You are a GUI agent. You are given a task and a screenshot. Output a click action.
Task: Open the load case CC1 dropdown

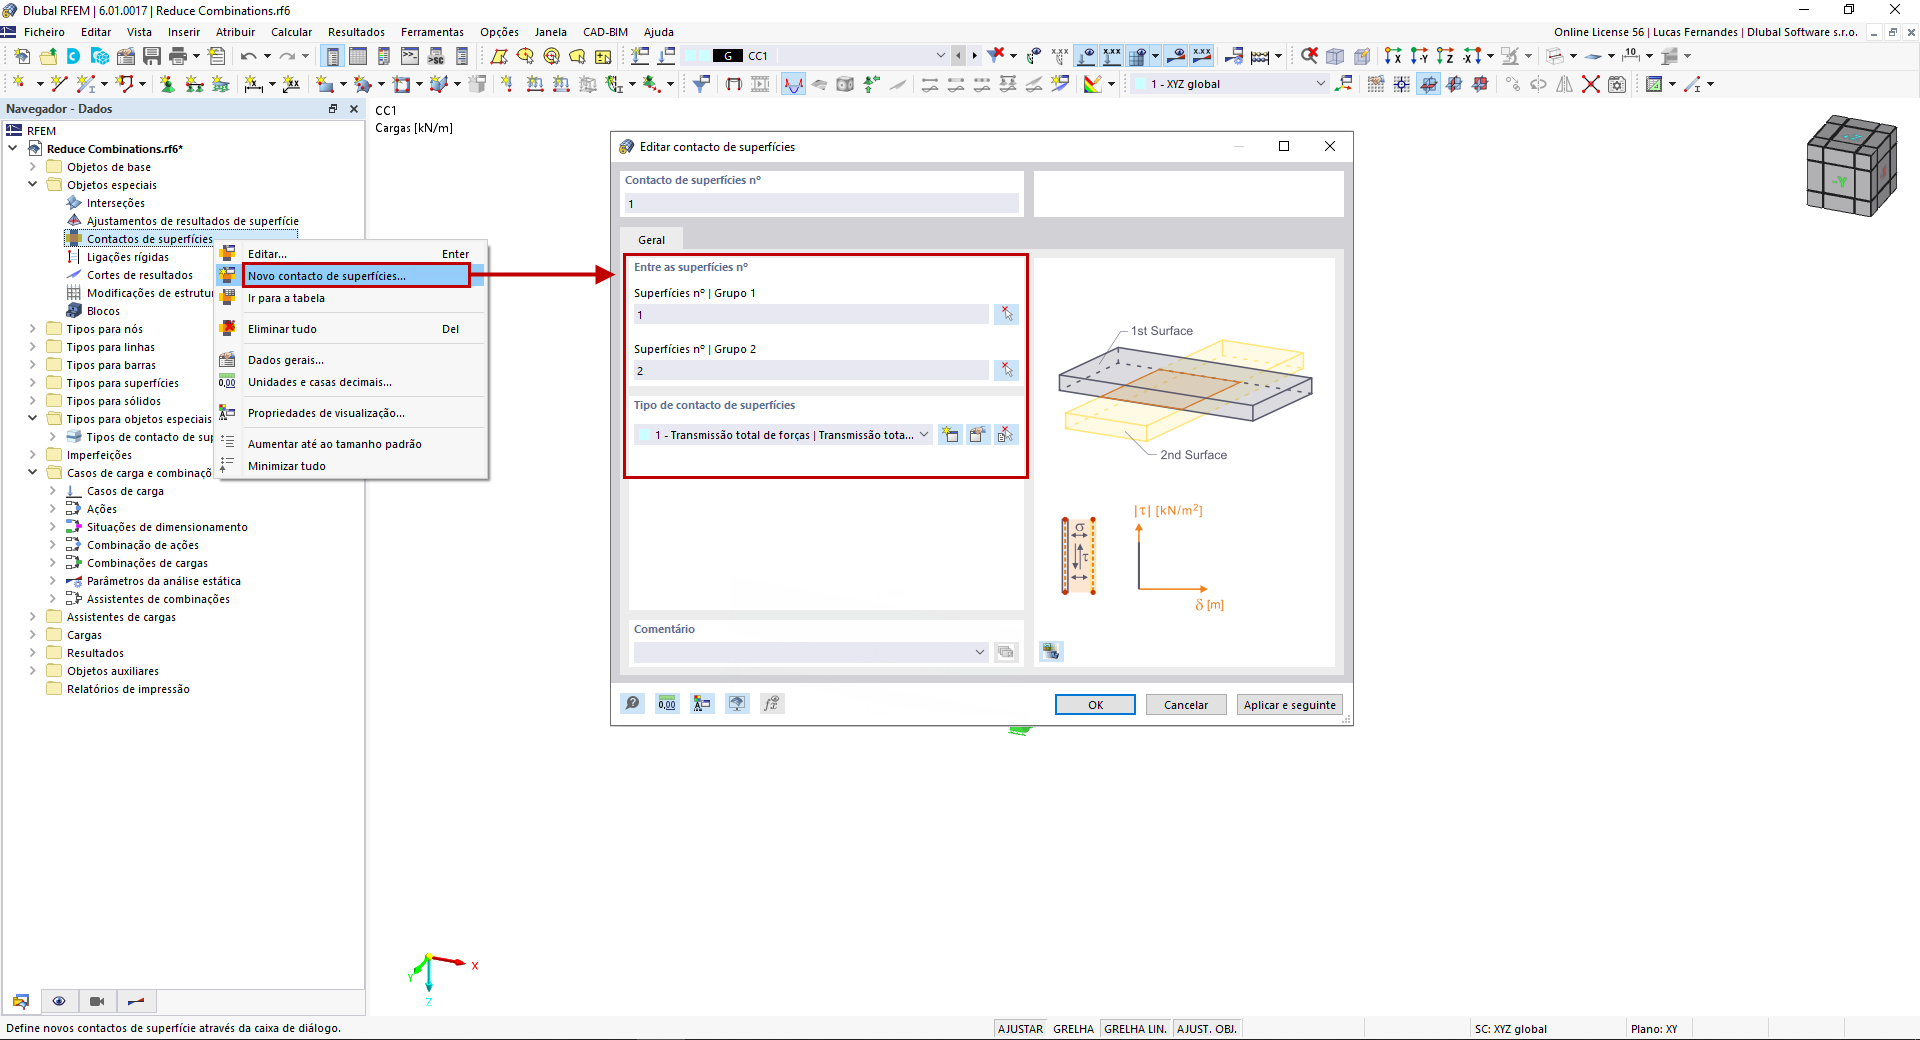click(x=940, y=56)
